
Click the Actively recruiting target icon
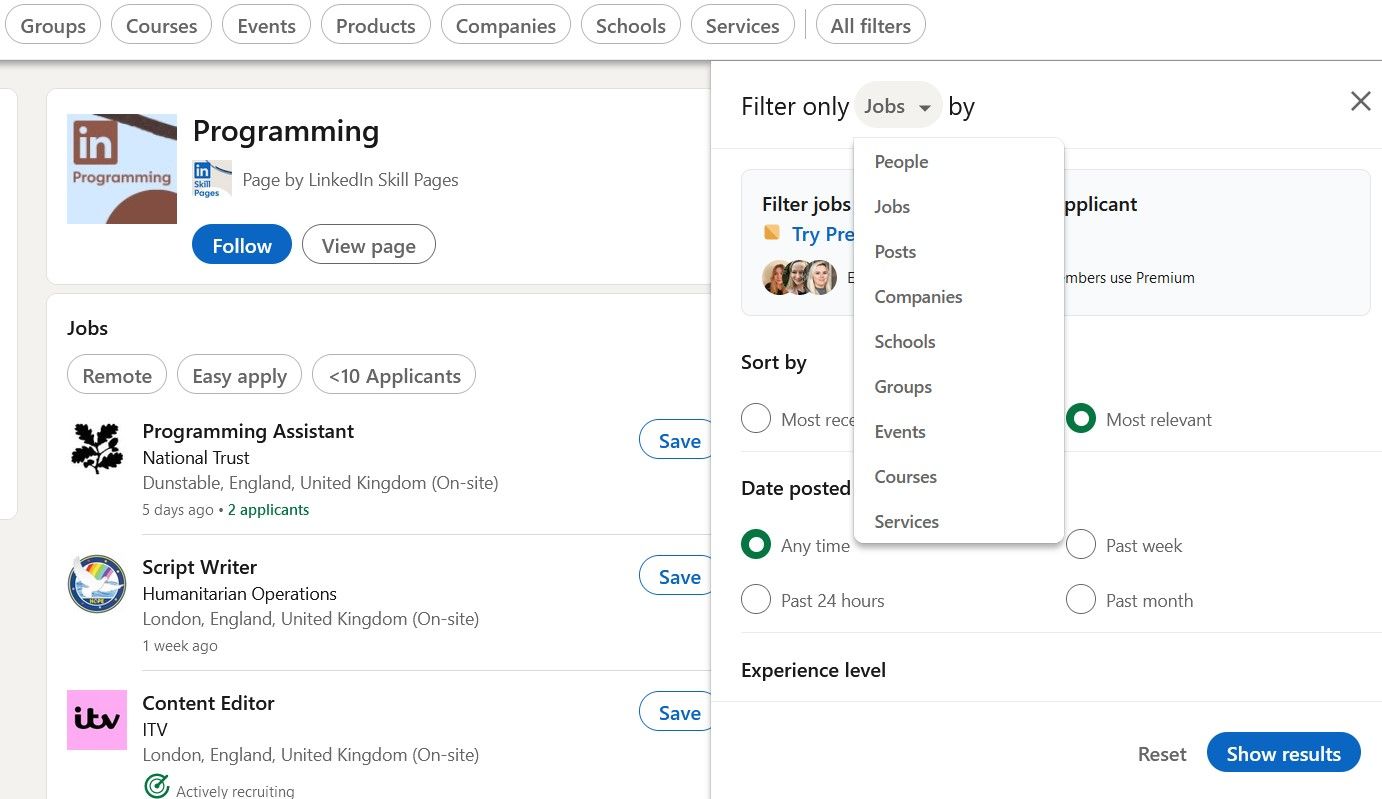pos(157,787)
